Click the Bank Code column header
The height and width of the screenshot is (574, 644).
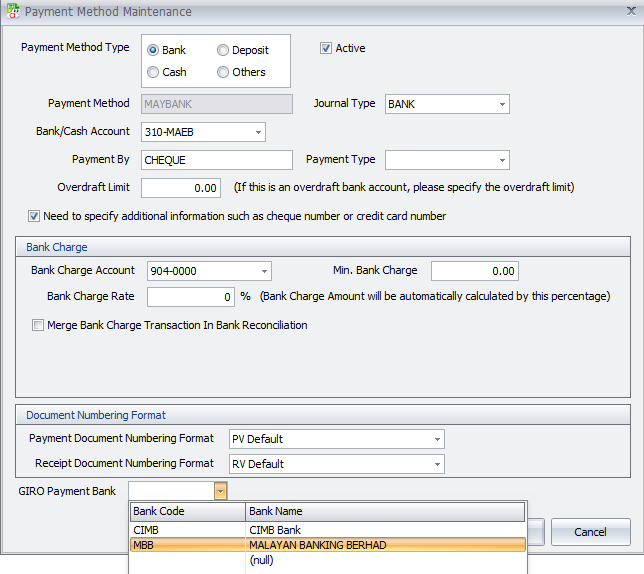(x=188, y=512)
